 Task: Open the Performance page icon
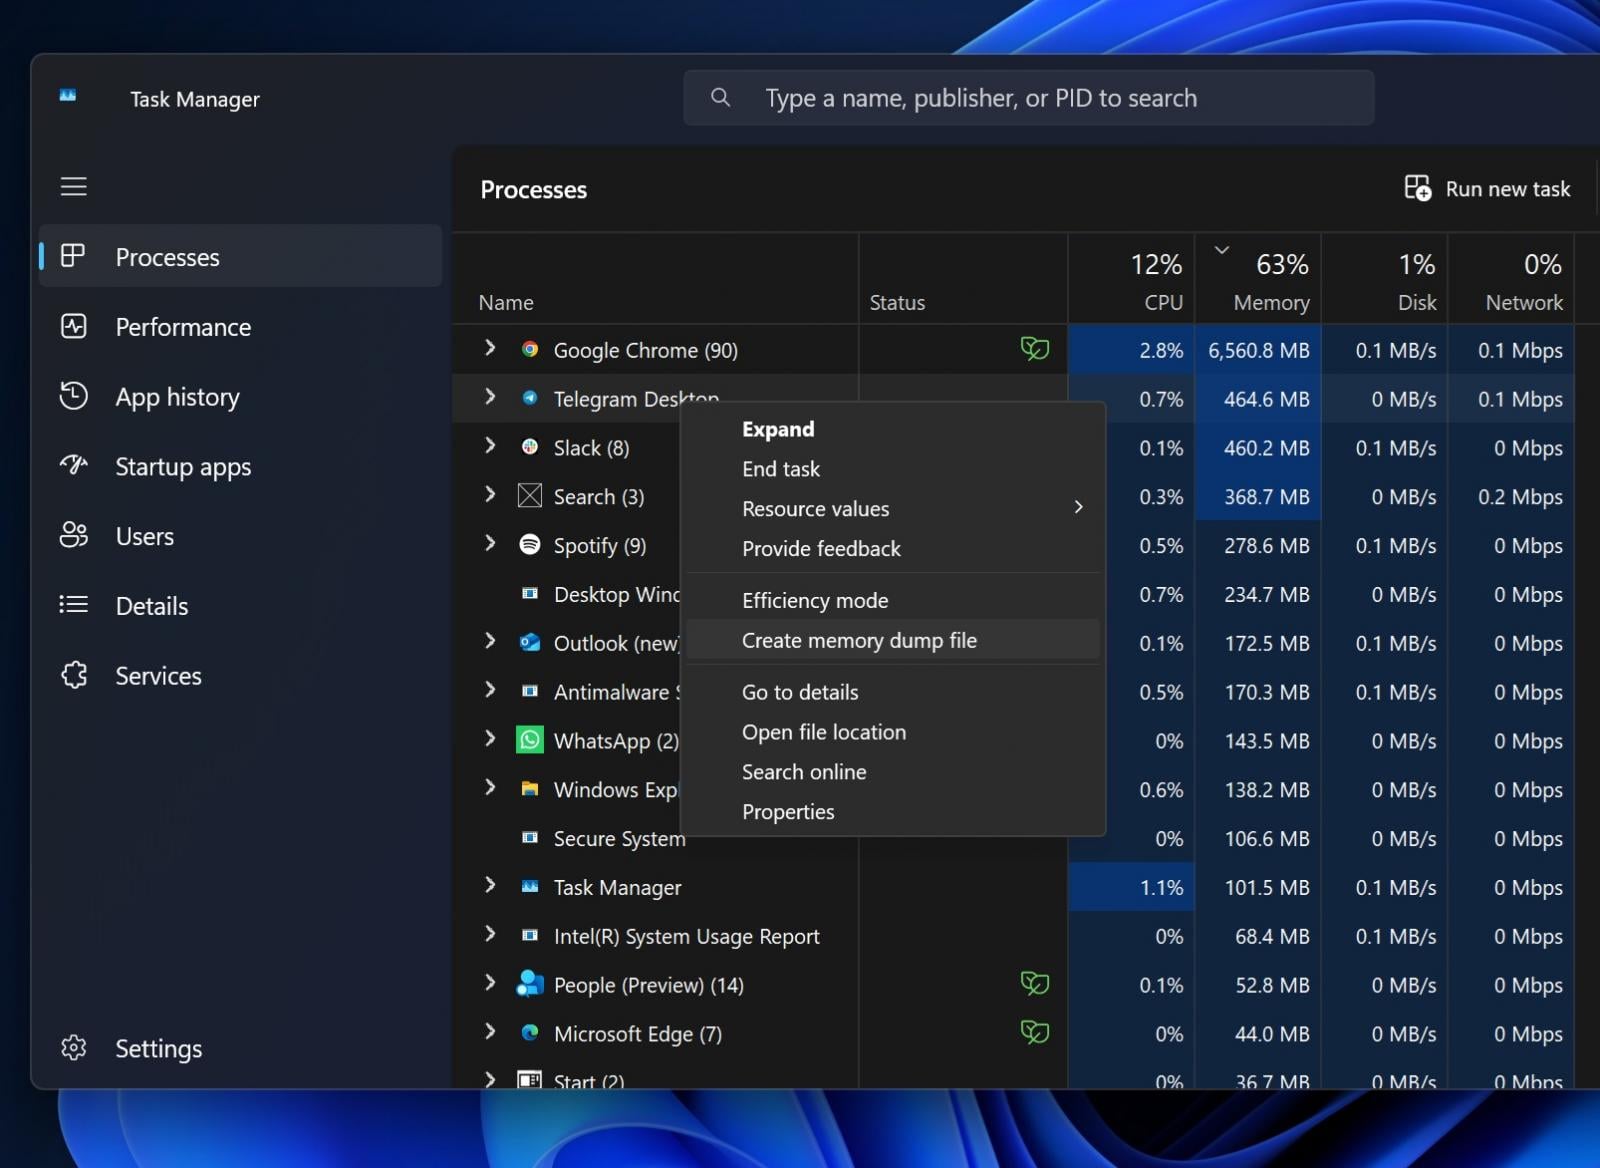[x=74, y=327]
